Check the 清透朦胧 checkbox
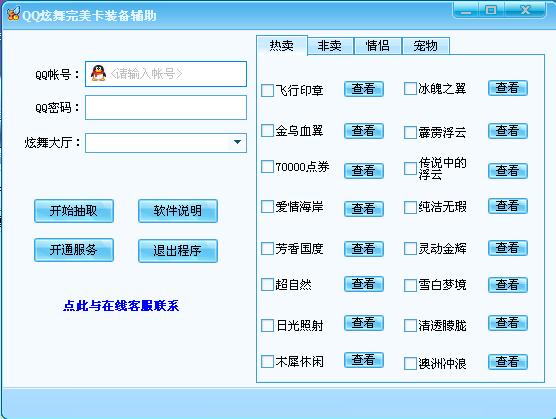The width and height of the screenshot is (556, 419). pyautogui.click(x=410, y=325)
